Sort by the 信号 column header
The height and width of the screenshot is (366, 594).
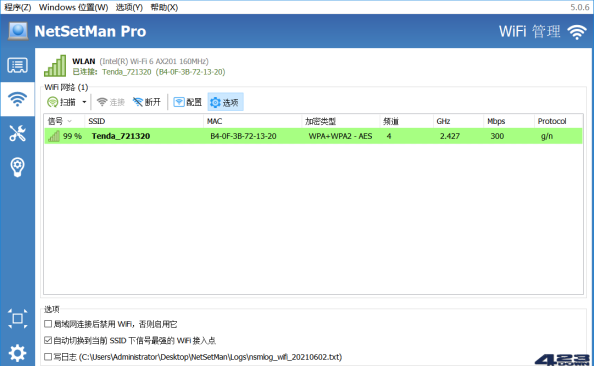64,121
